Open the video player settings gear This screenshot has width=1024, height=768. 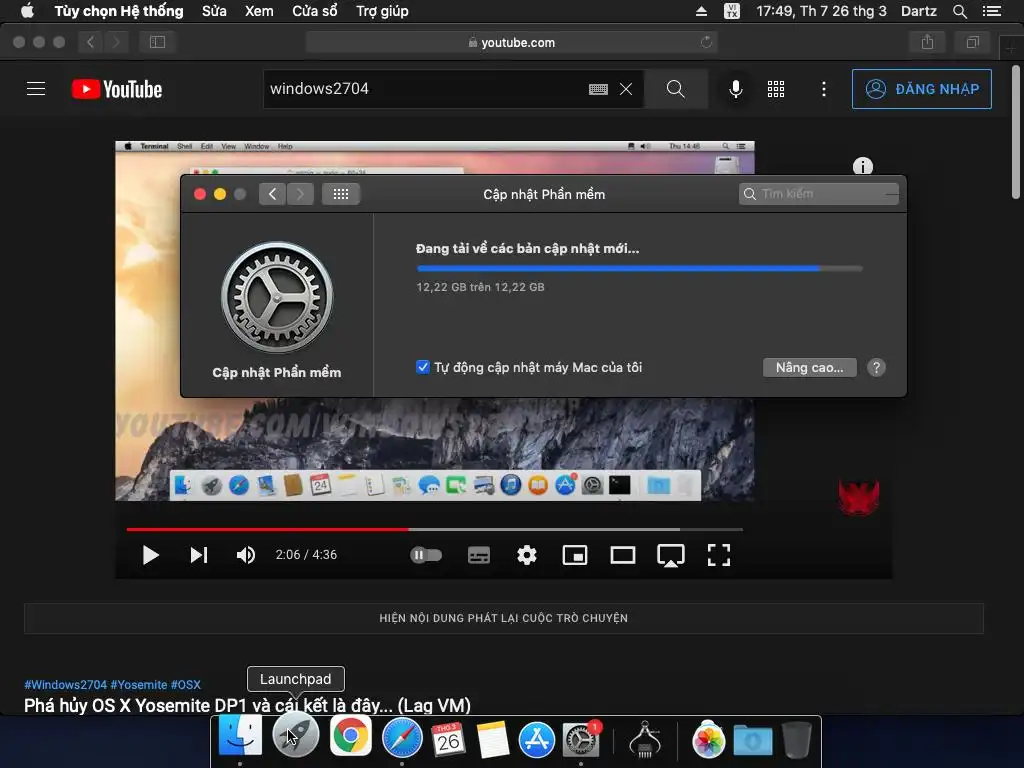[526, 555]
